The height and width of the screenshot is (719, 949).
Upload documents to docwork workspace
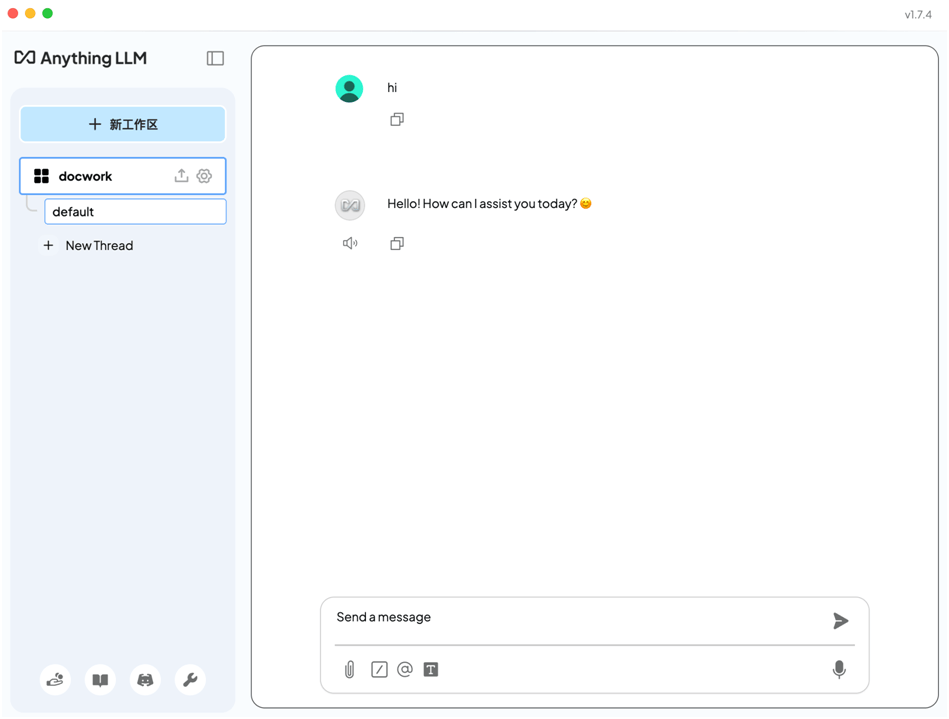tap(182, 176)
